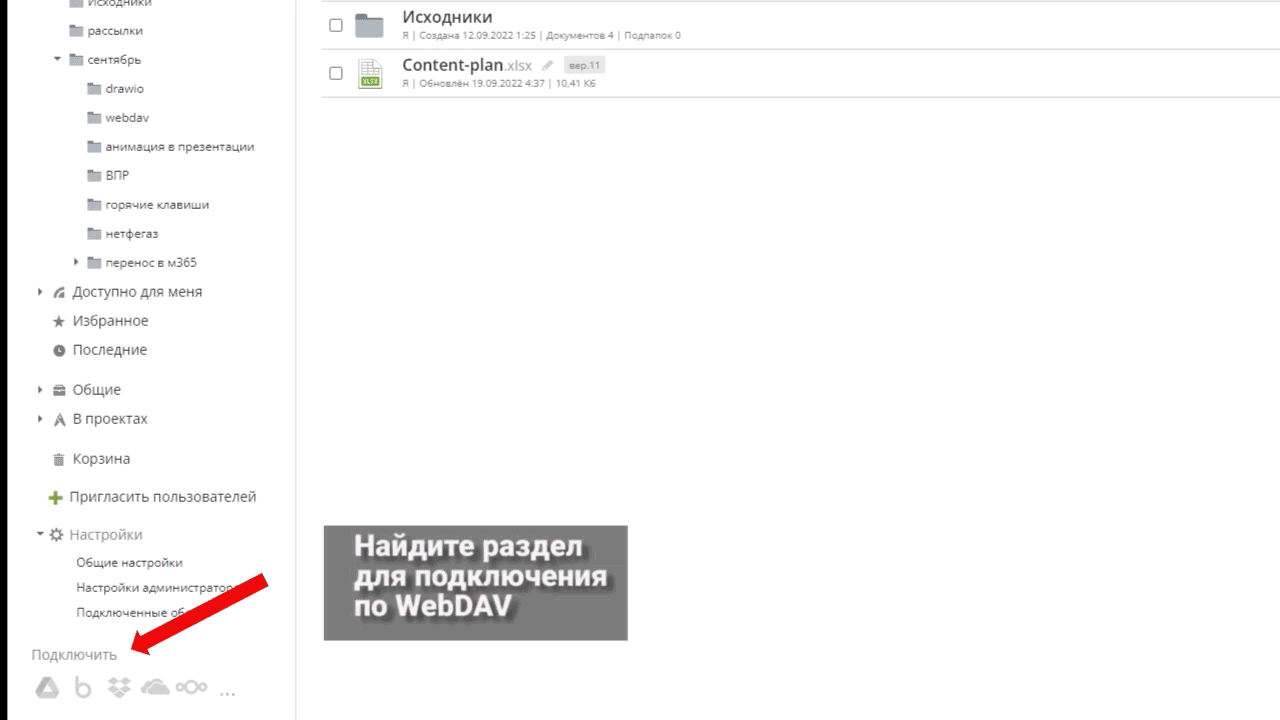Select the drawio folder label in tree
Image resolution: width=1280 pixels, height=720 pixels.
tap(125, 88)
